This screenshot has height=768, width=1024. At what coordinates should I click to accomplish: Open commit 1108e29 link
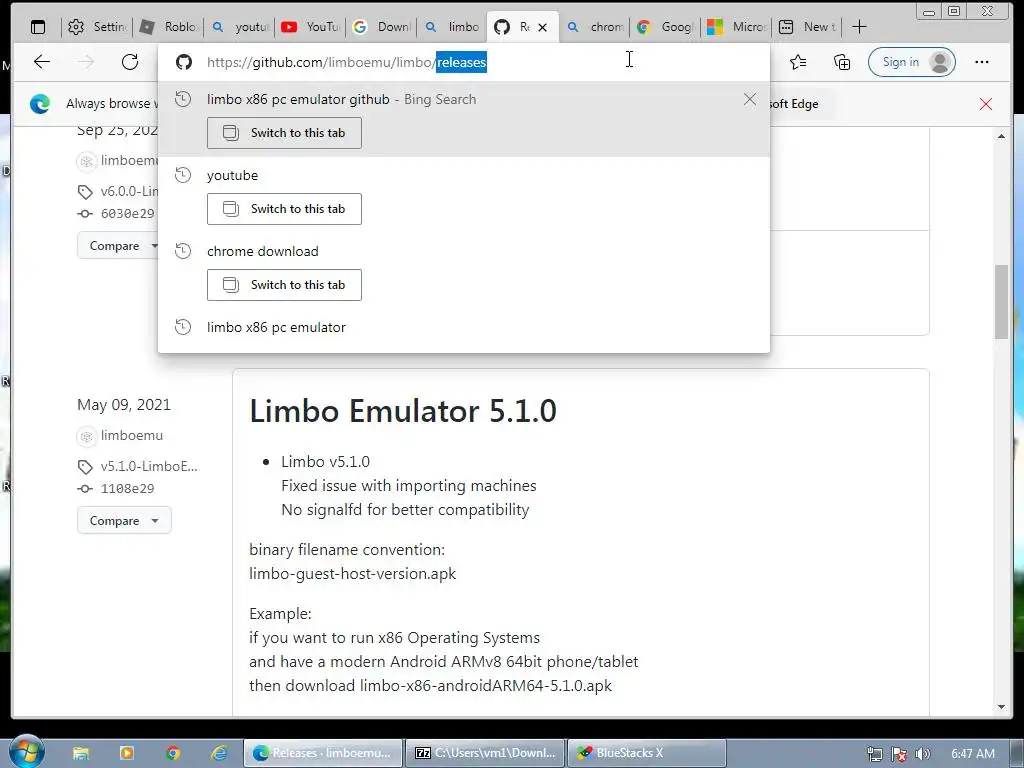coord(127,488)
